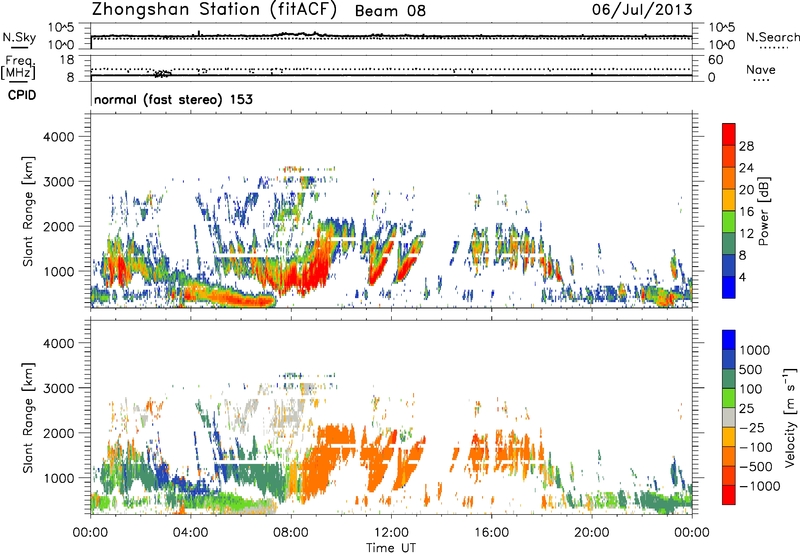Click the '60' Nave axis tick
Viewport: 800px width, 554px height.
[715, 60]
